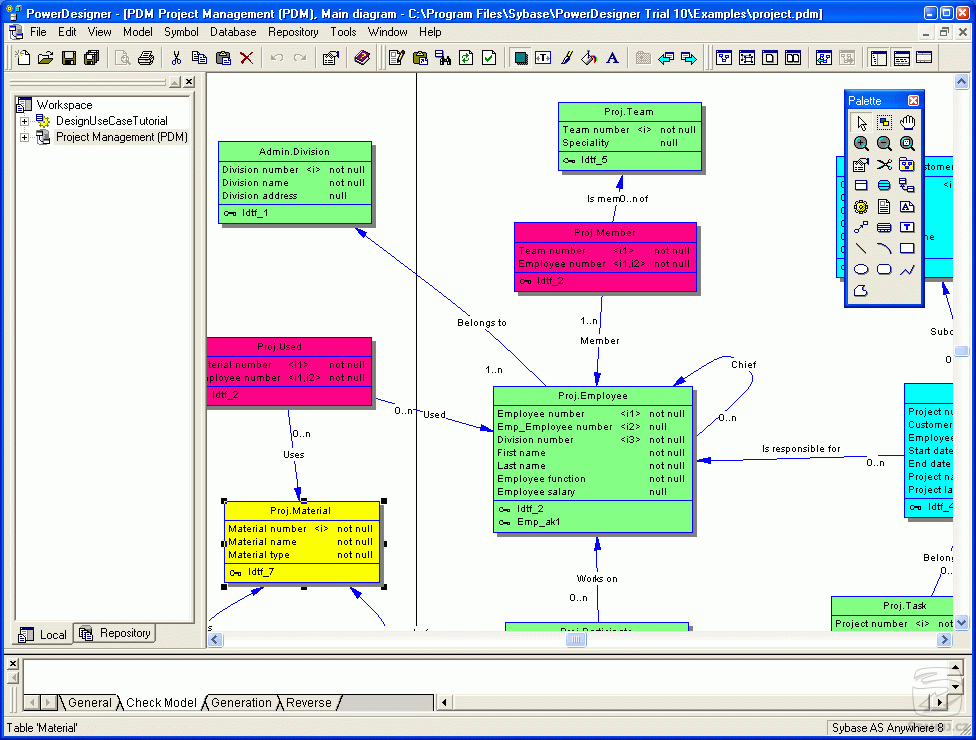
Task: Open the Symbol menu
Action: (181, 32)
